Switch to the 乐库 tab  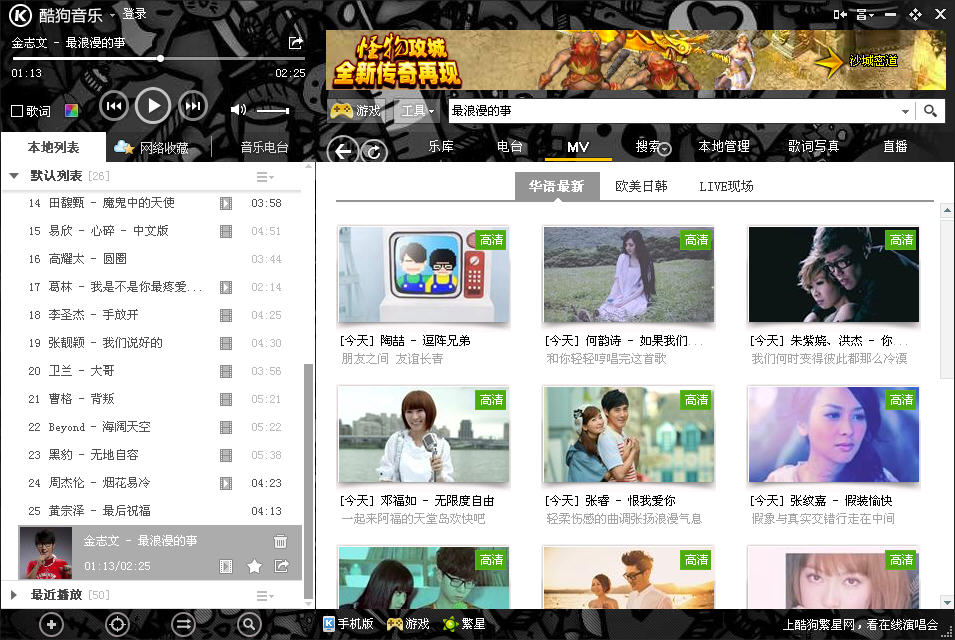[441, 146]
